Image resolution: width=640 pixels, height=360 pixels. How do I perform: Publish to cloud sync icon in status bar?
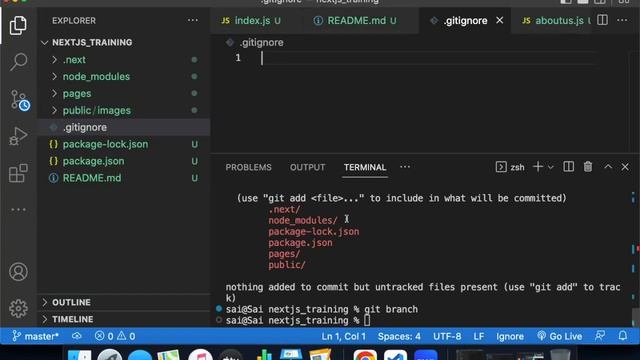pyautogui.click(x=77, y=336)
